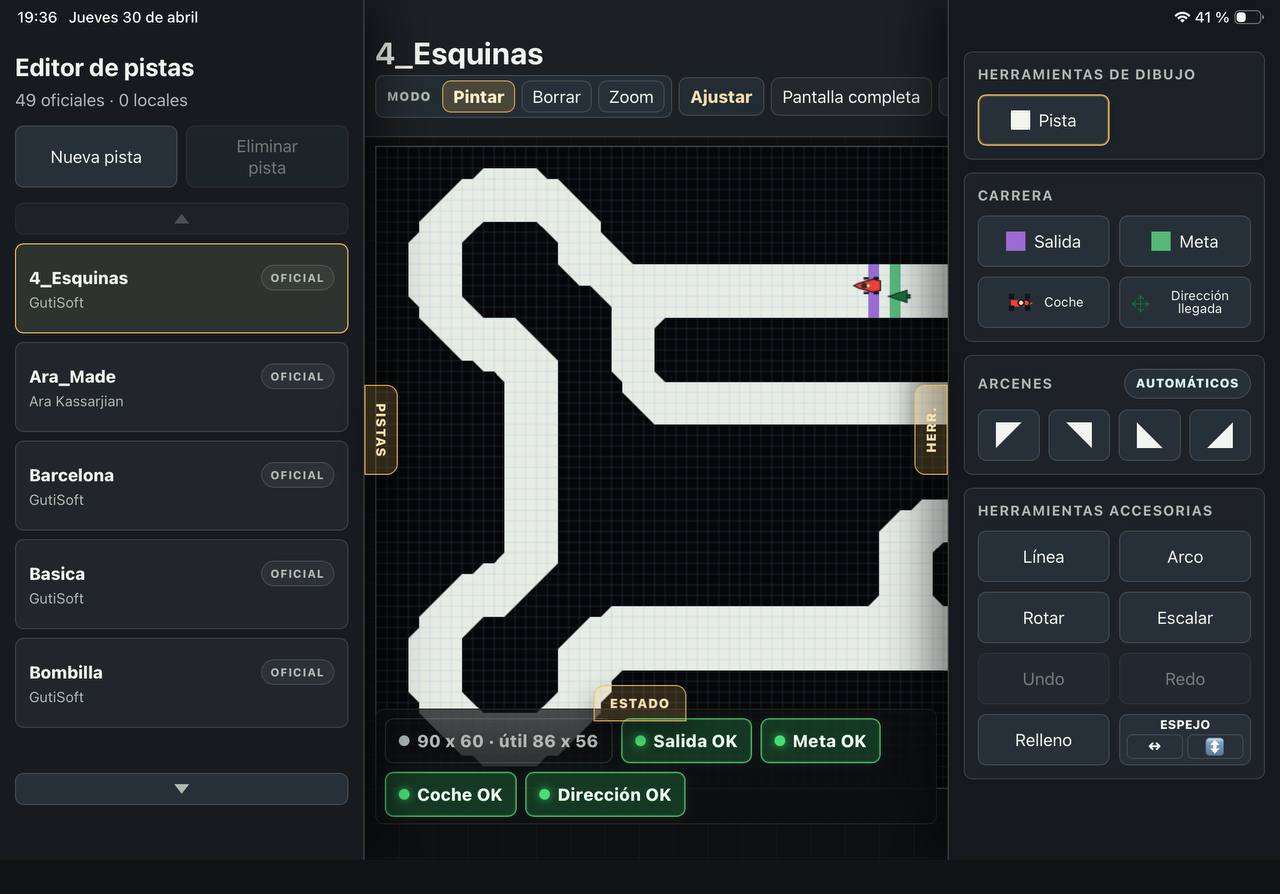Select the Relleno fill tool
The image size is (1280, 894).
pyautogui.click(x=1043, y=740)
